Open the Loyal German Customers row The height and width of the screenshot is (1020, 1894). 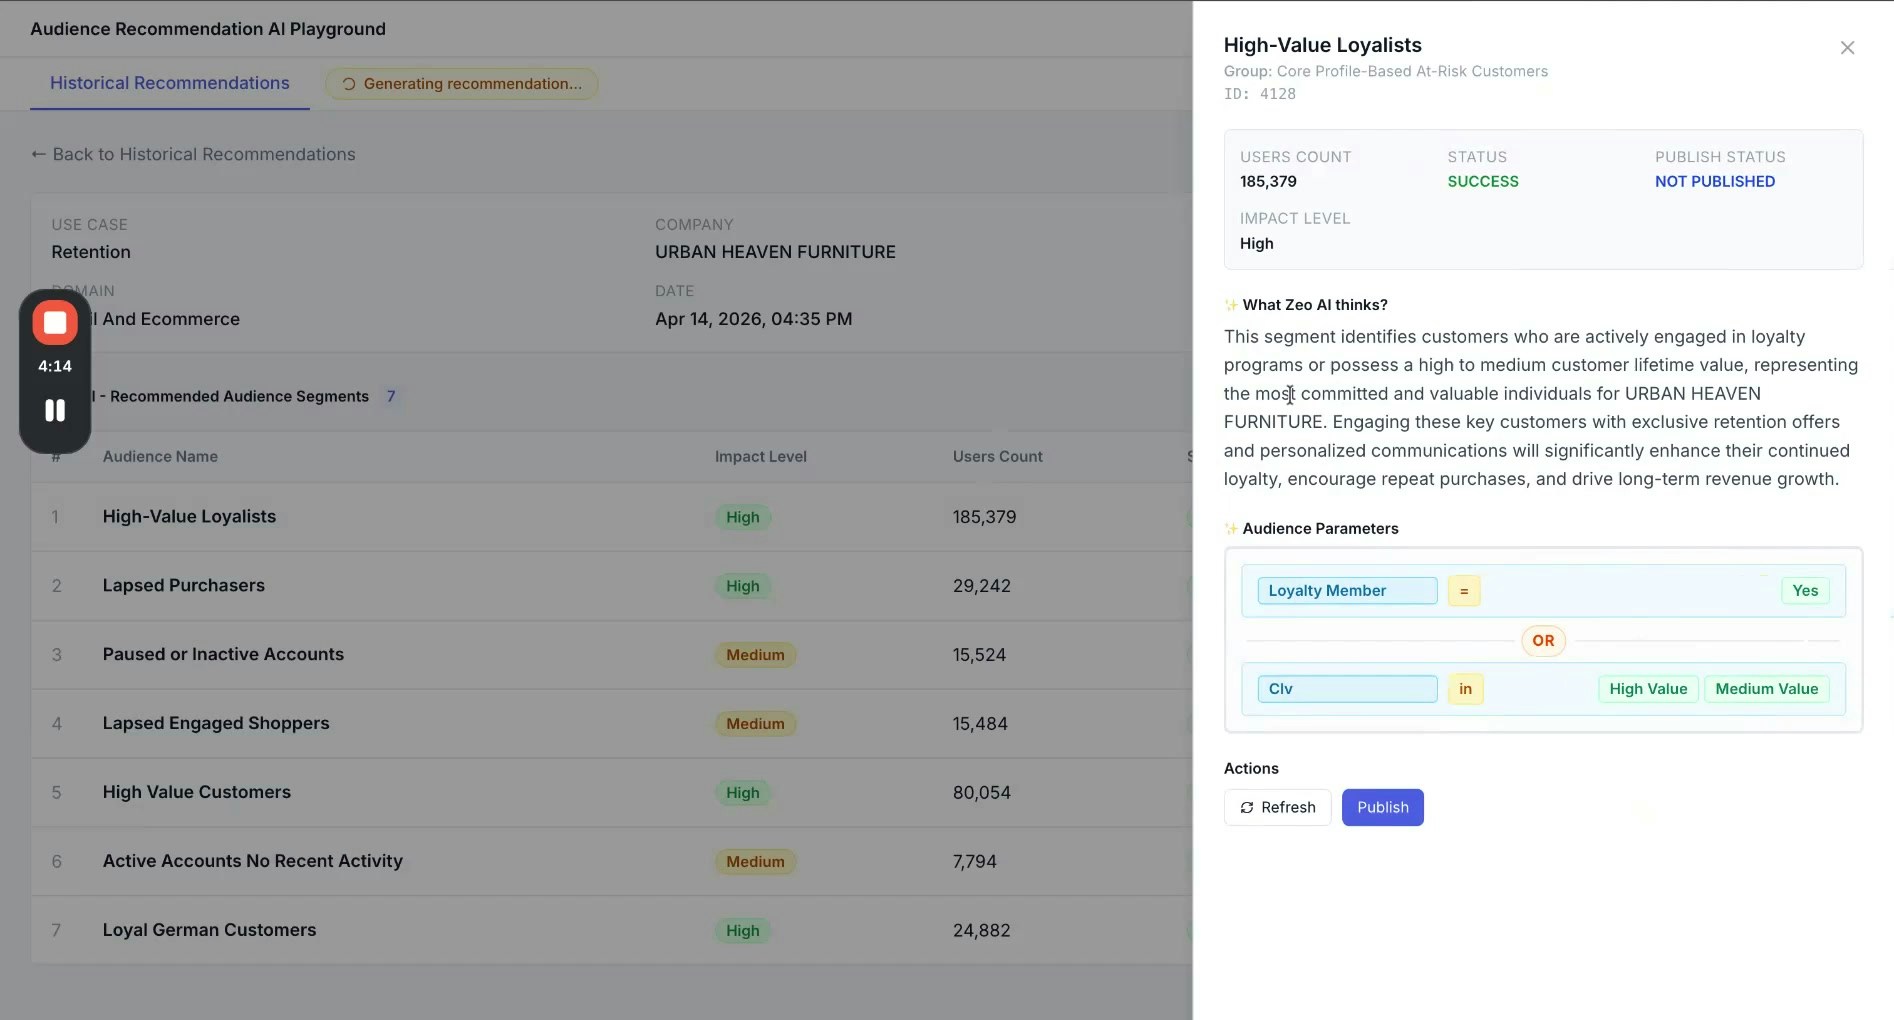click(x=209, y=930)
